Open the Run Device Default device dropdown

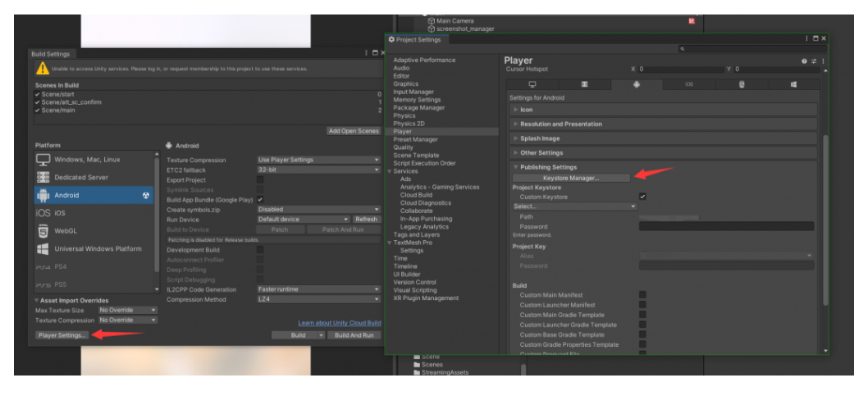click(x=304, y=219)
